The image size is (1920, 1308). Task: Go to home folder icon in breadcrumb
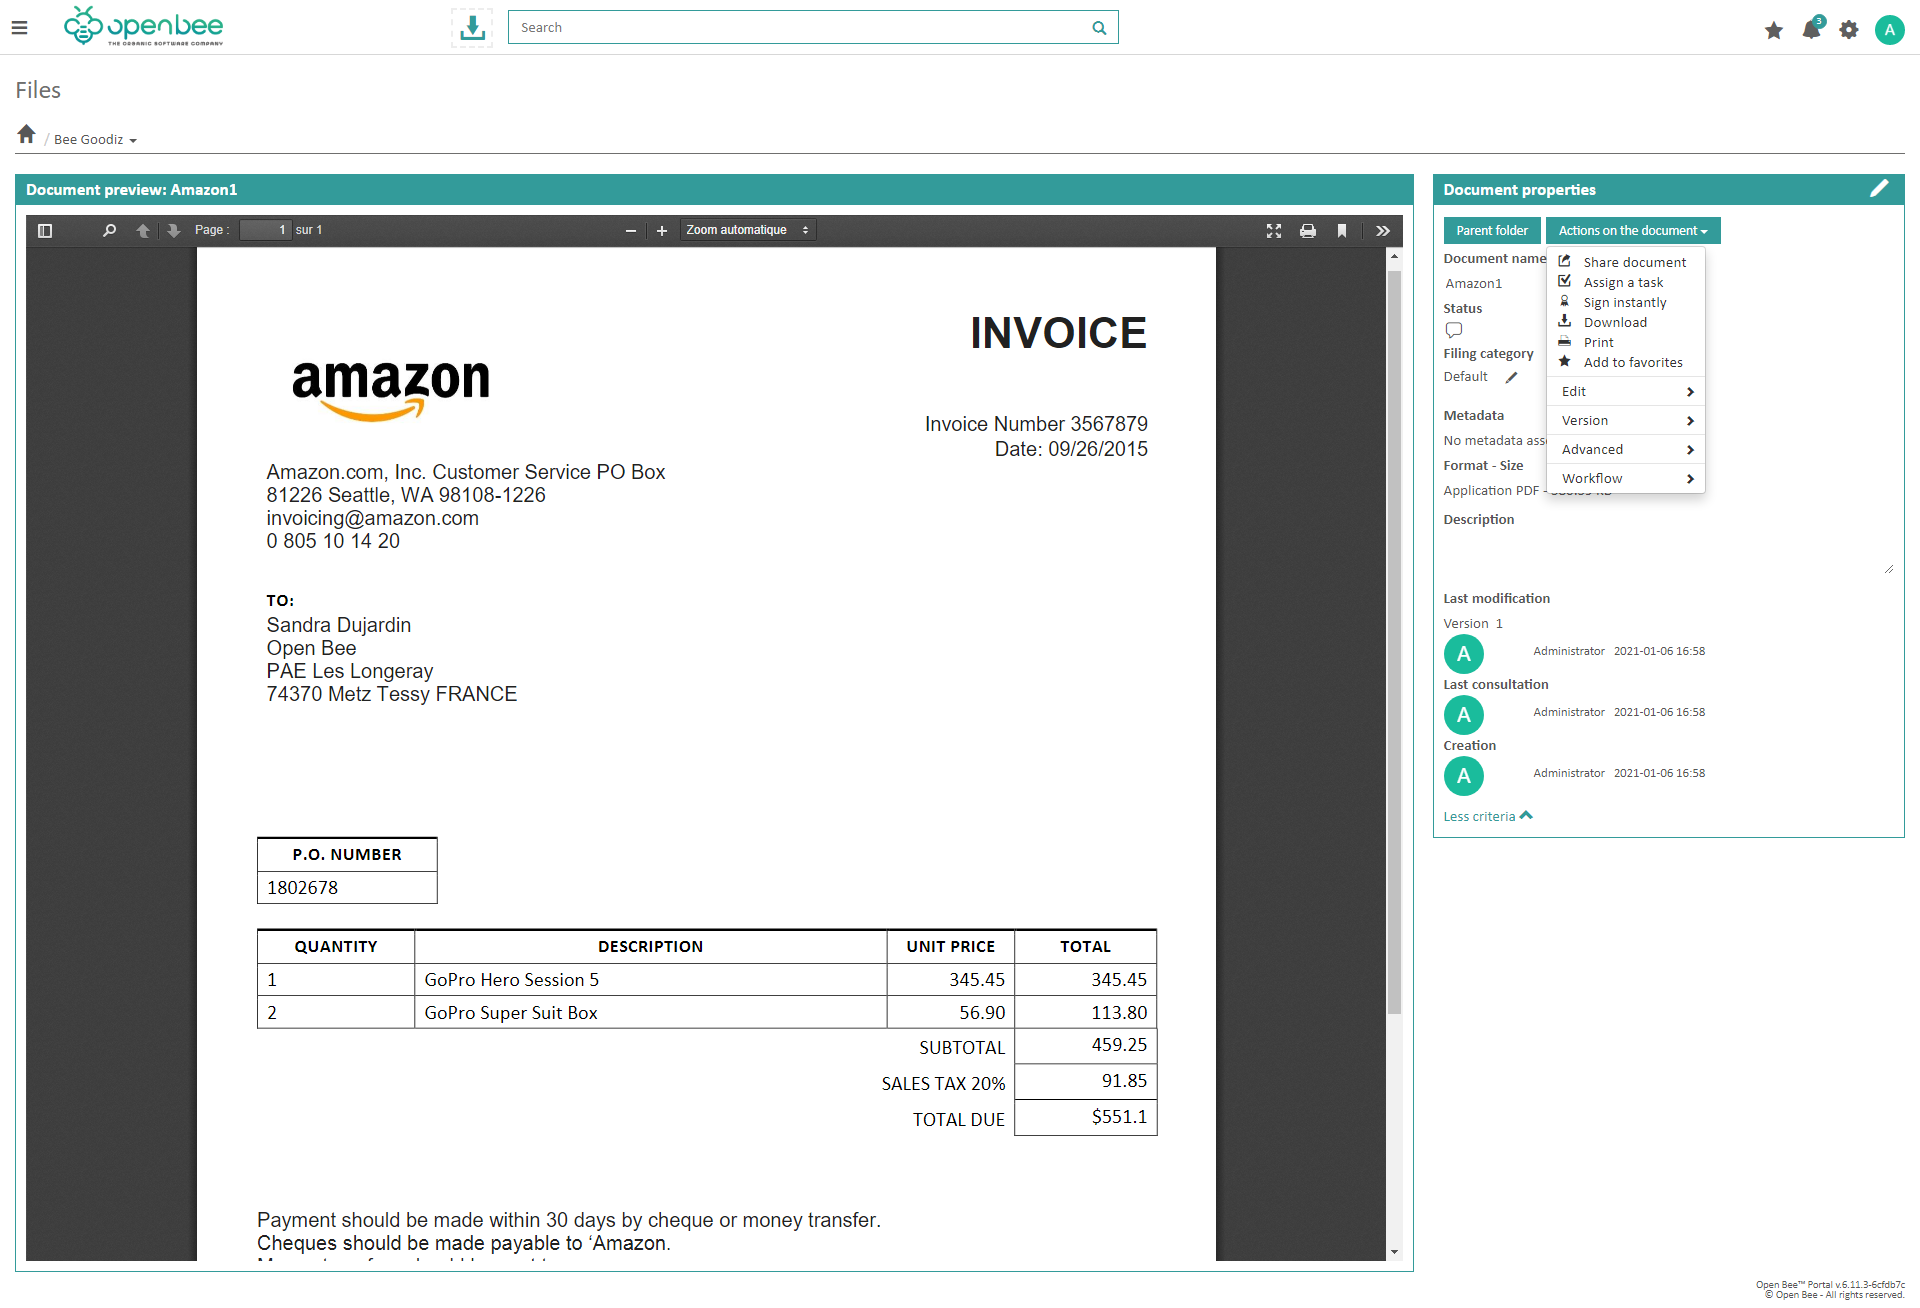(27, 134)
